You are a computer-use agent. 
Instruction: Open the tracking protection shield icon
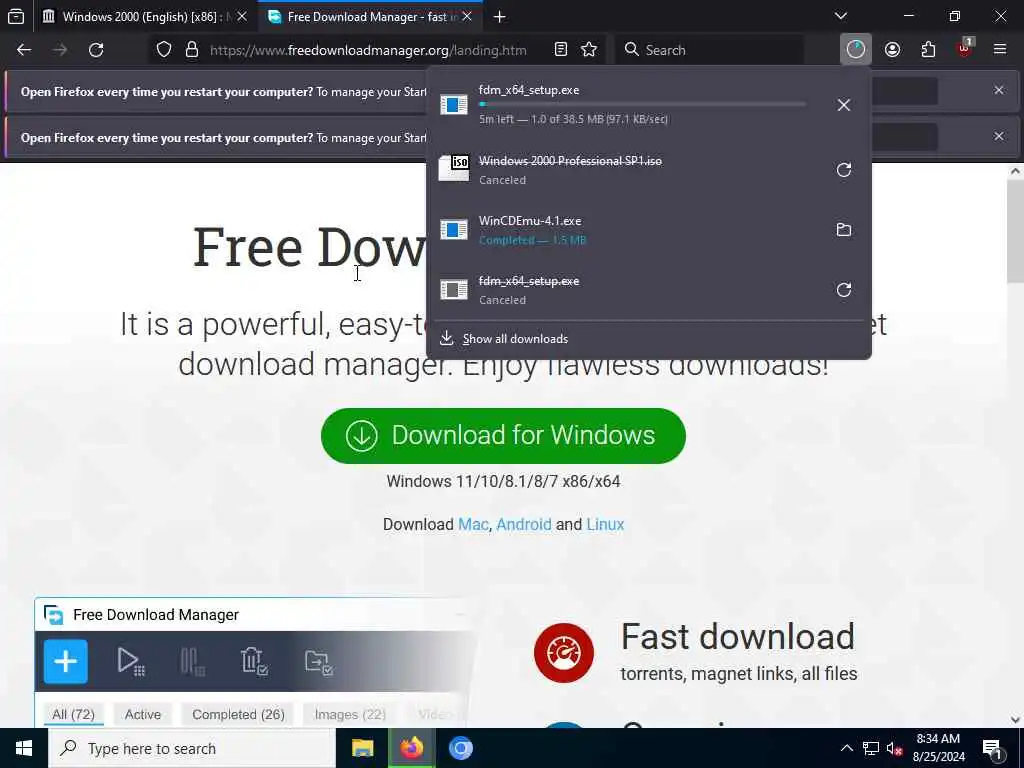164,50
